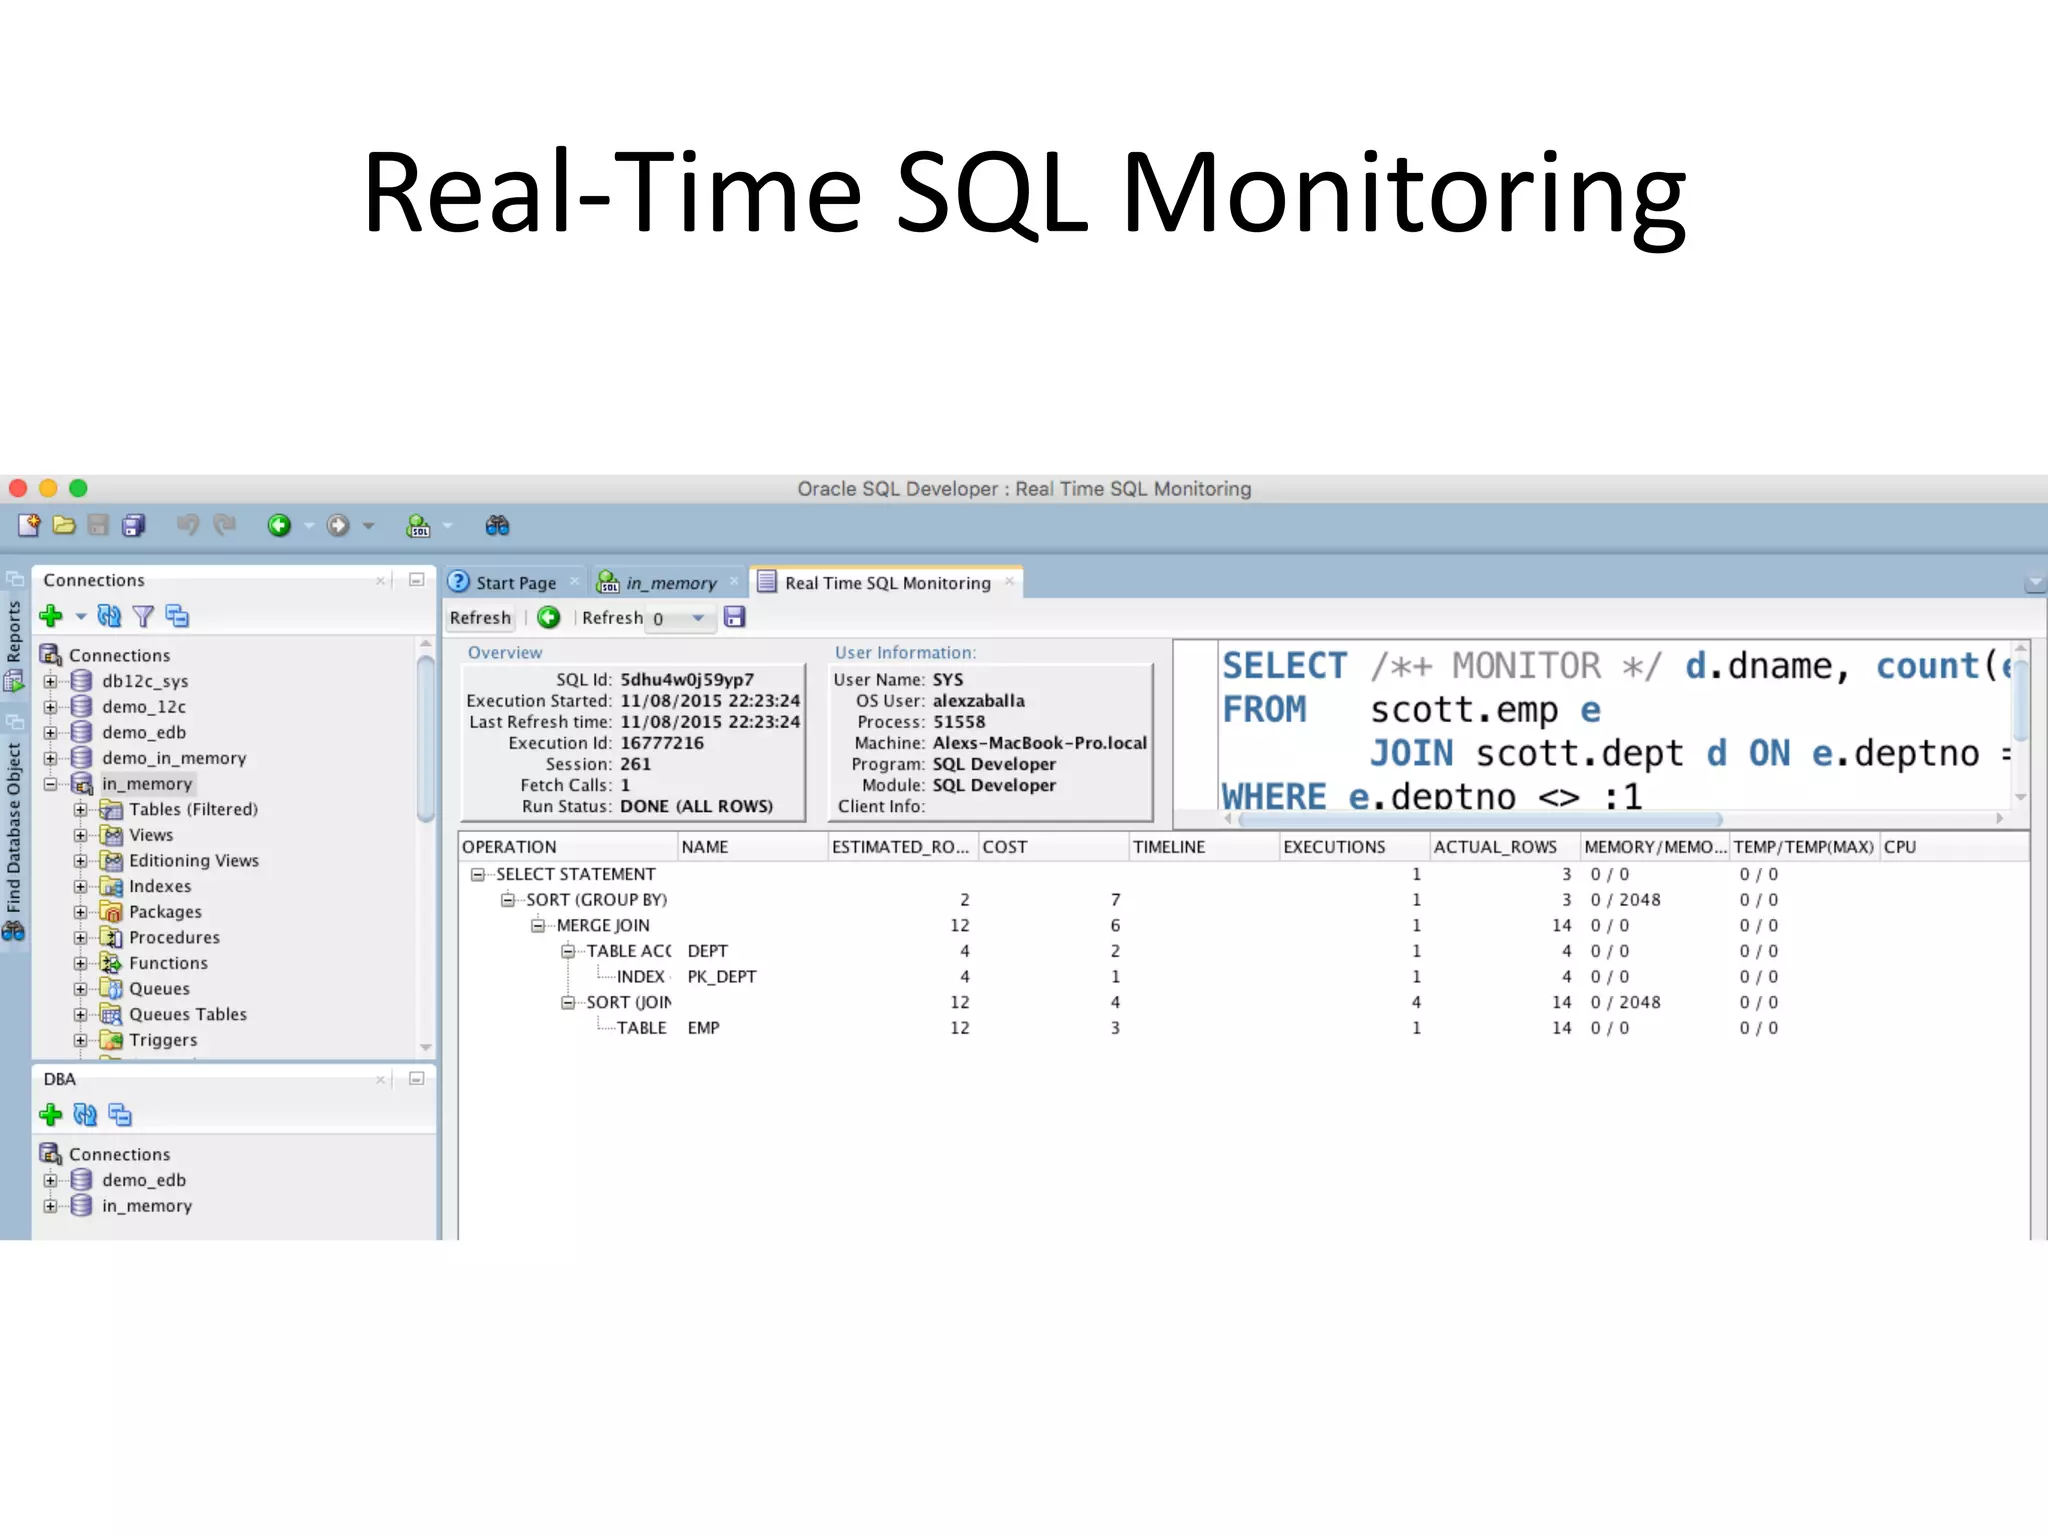Click the binoculars Find DB Object icon
2048x1536 pixels.
[497, 525]
